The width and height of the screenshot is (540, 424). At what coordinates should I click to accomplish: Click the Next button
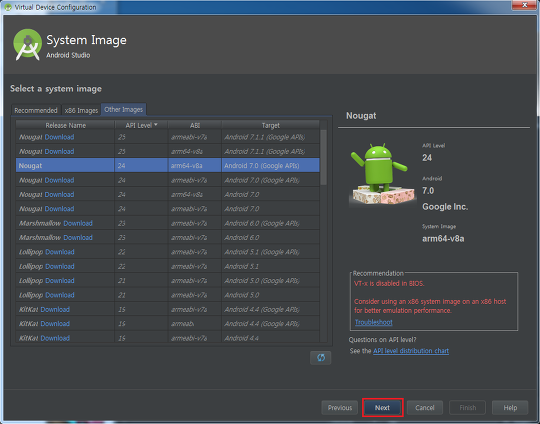tap(382, 408)
